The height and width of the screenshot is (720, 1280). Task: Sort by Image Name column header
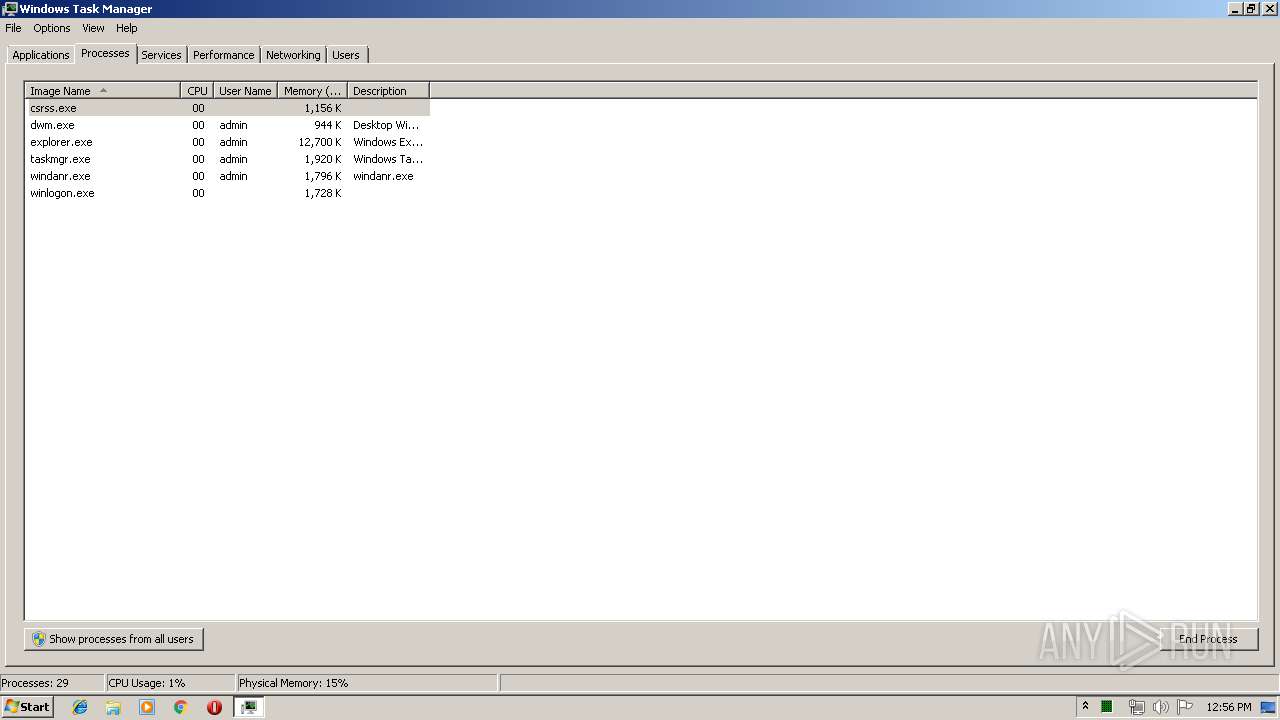coord(103,91)
